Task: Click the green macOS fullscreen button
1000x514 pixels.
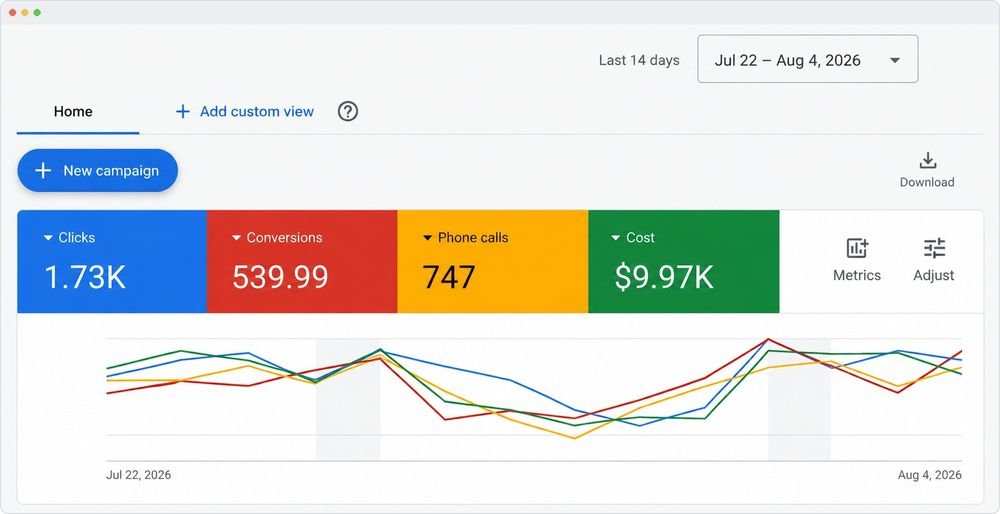Action: tap(37, 12)
